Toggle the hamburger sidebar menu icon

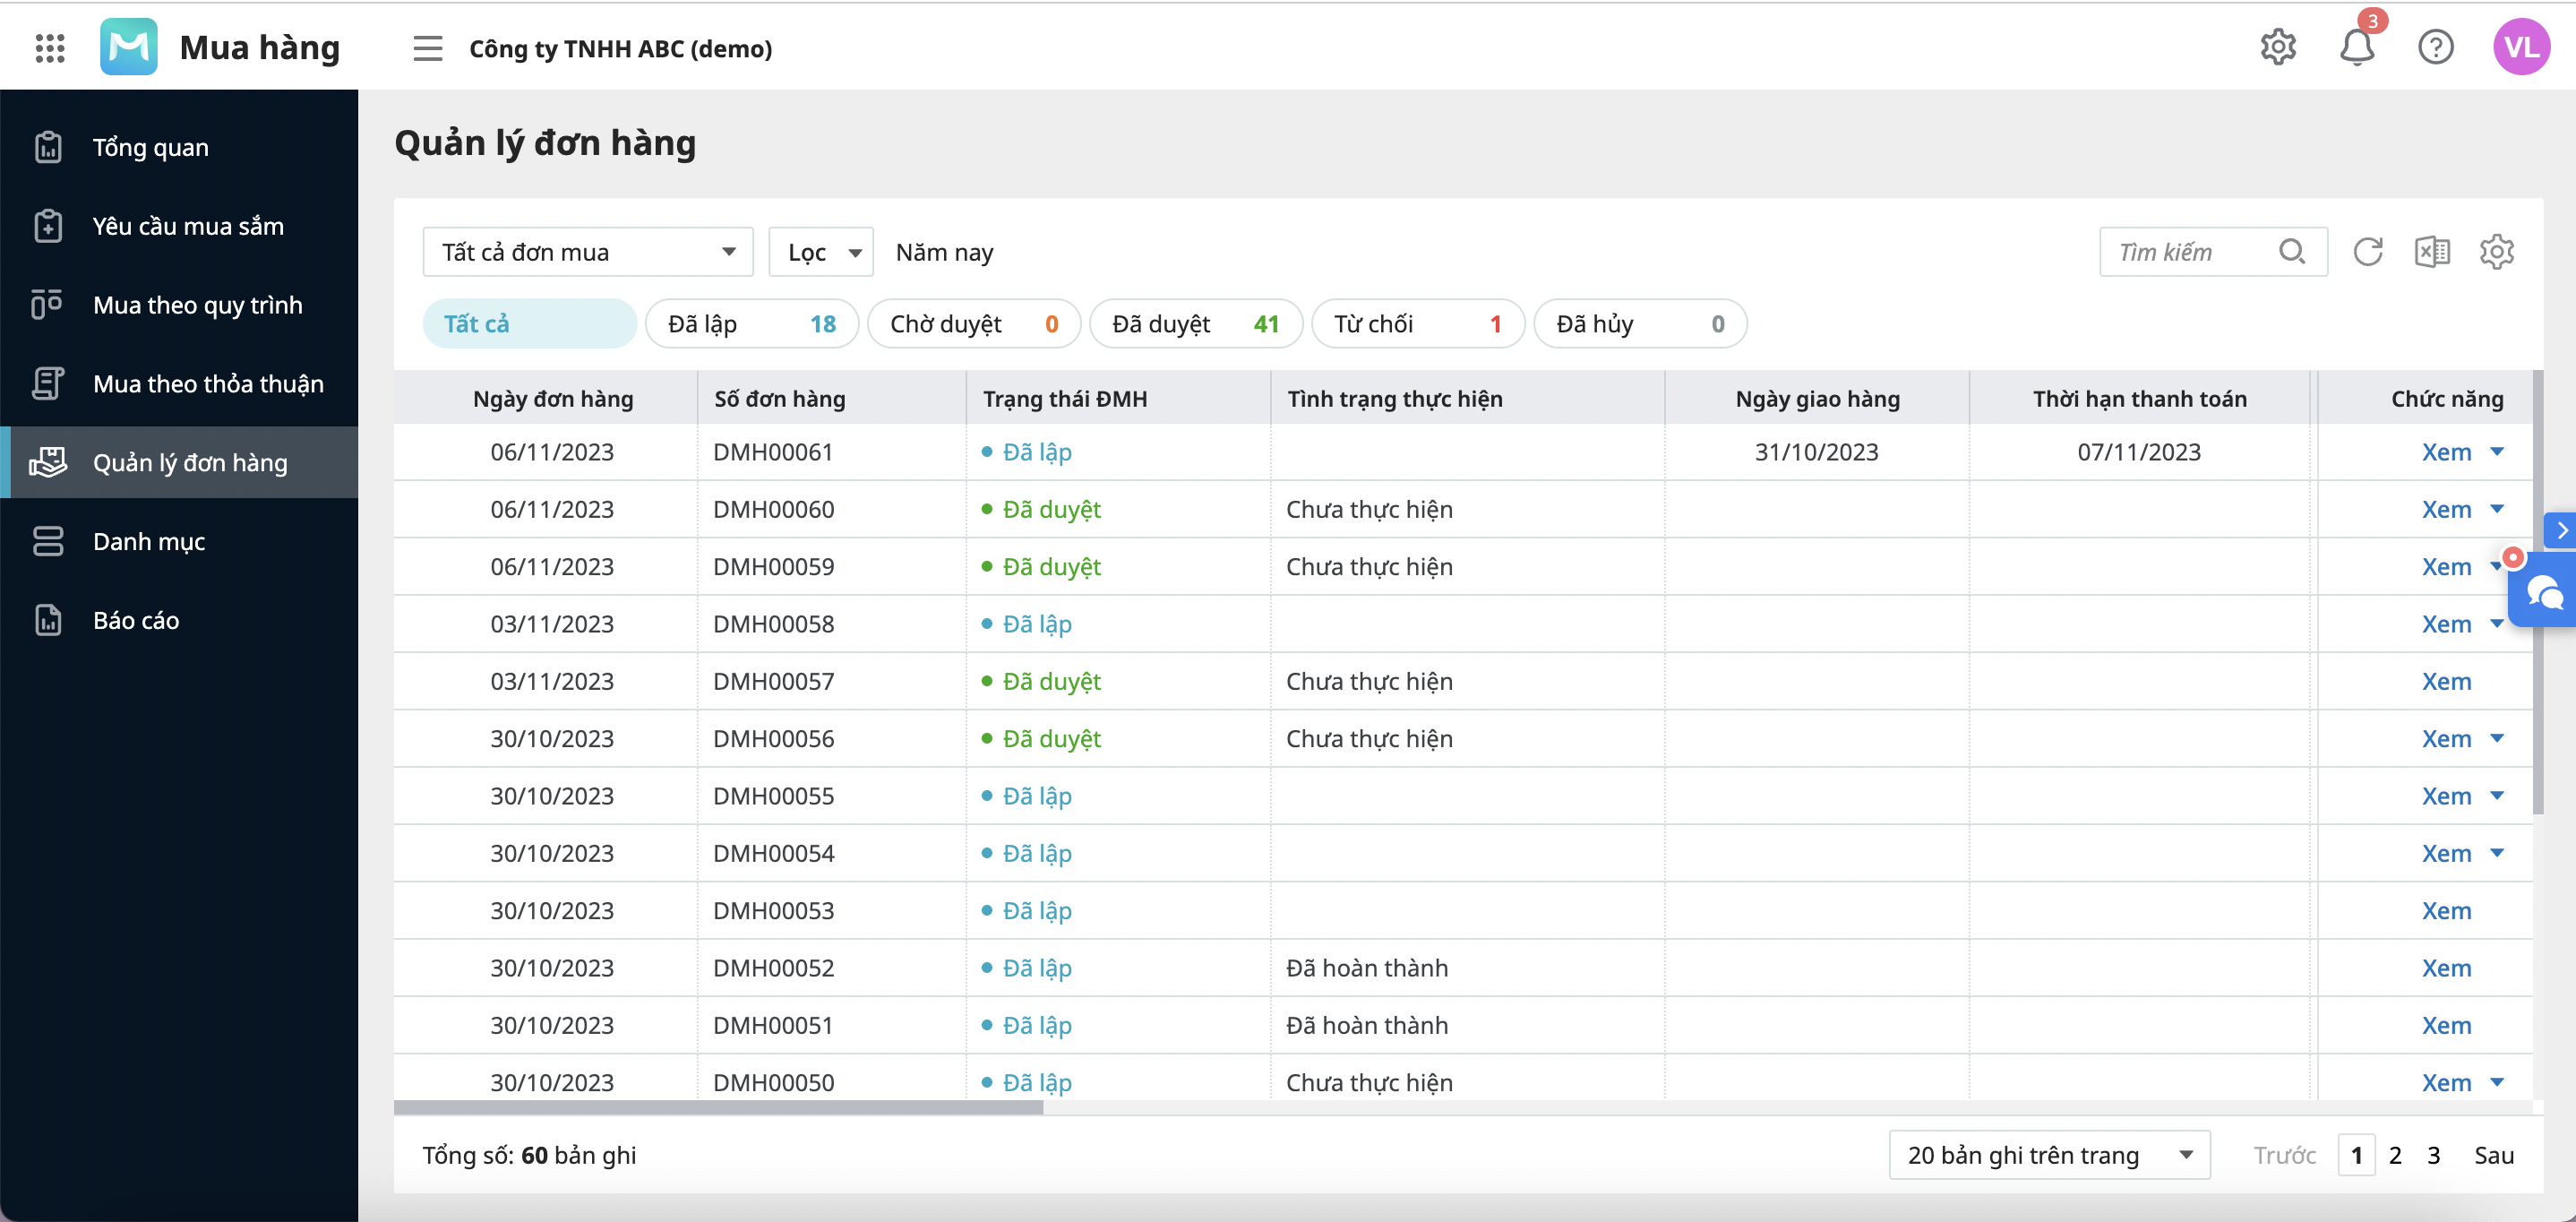tap(427, 48)
